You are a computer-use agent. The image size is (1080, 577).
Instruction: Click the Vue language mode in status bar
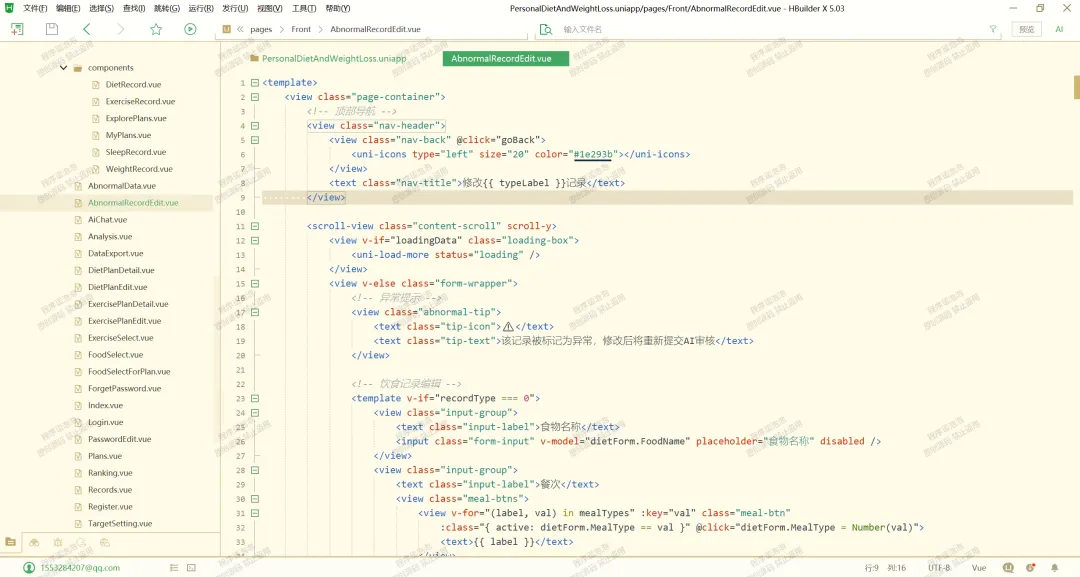979,567
